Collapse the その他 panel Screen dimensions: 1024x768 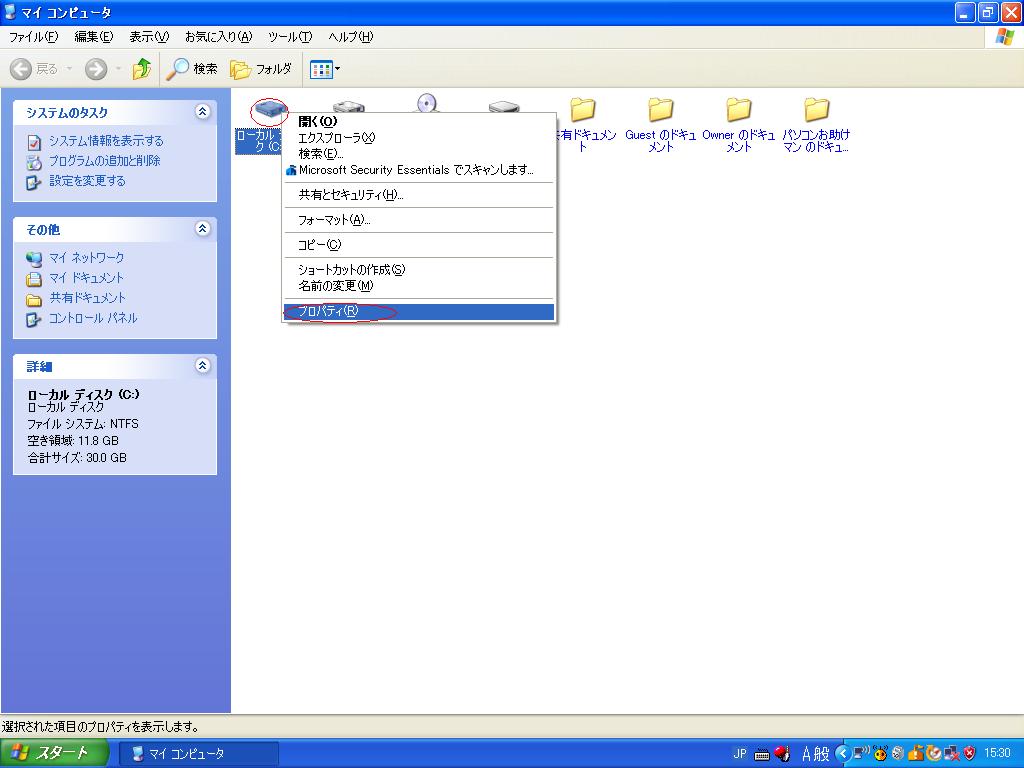[202, 229]
